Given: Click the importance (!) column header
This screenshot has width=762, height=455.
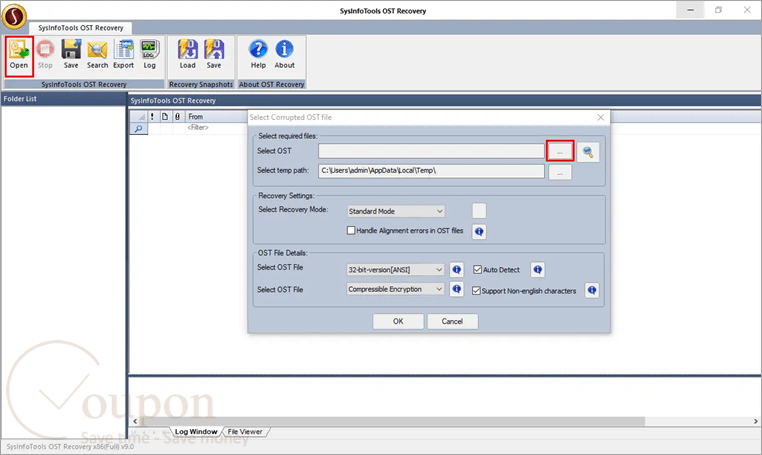Looking at the screenshot, I should coord(152,117).
